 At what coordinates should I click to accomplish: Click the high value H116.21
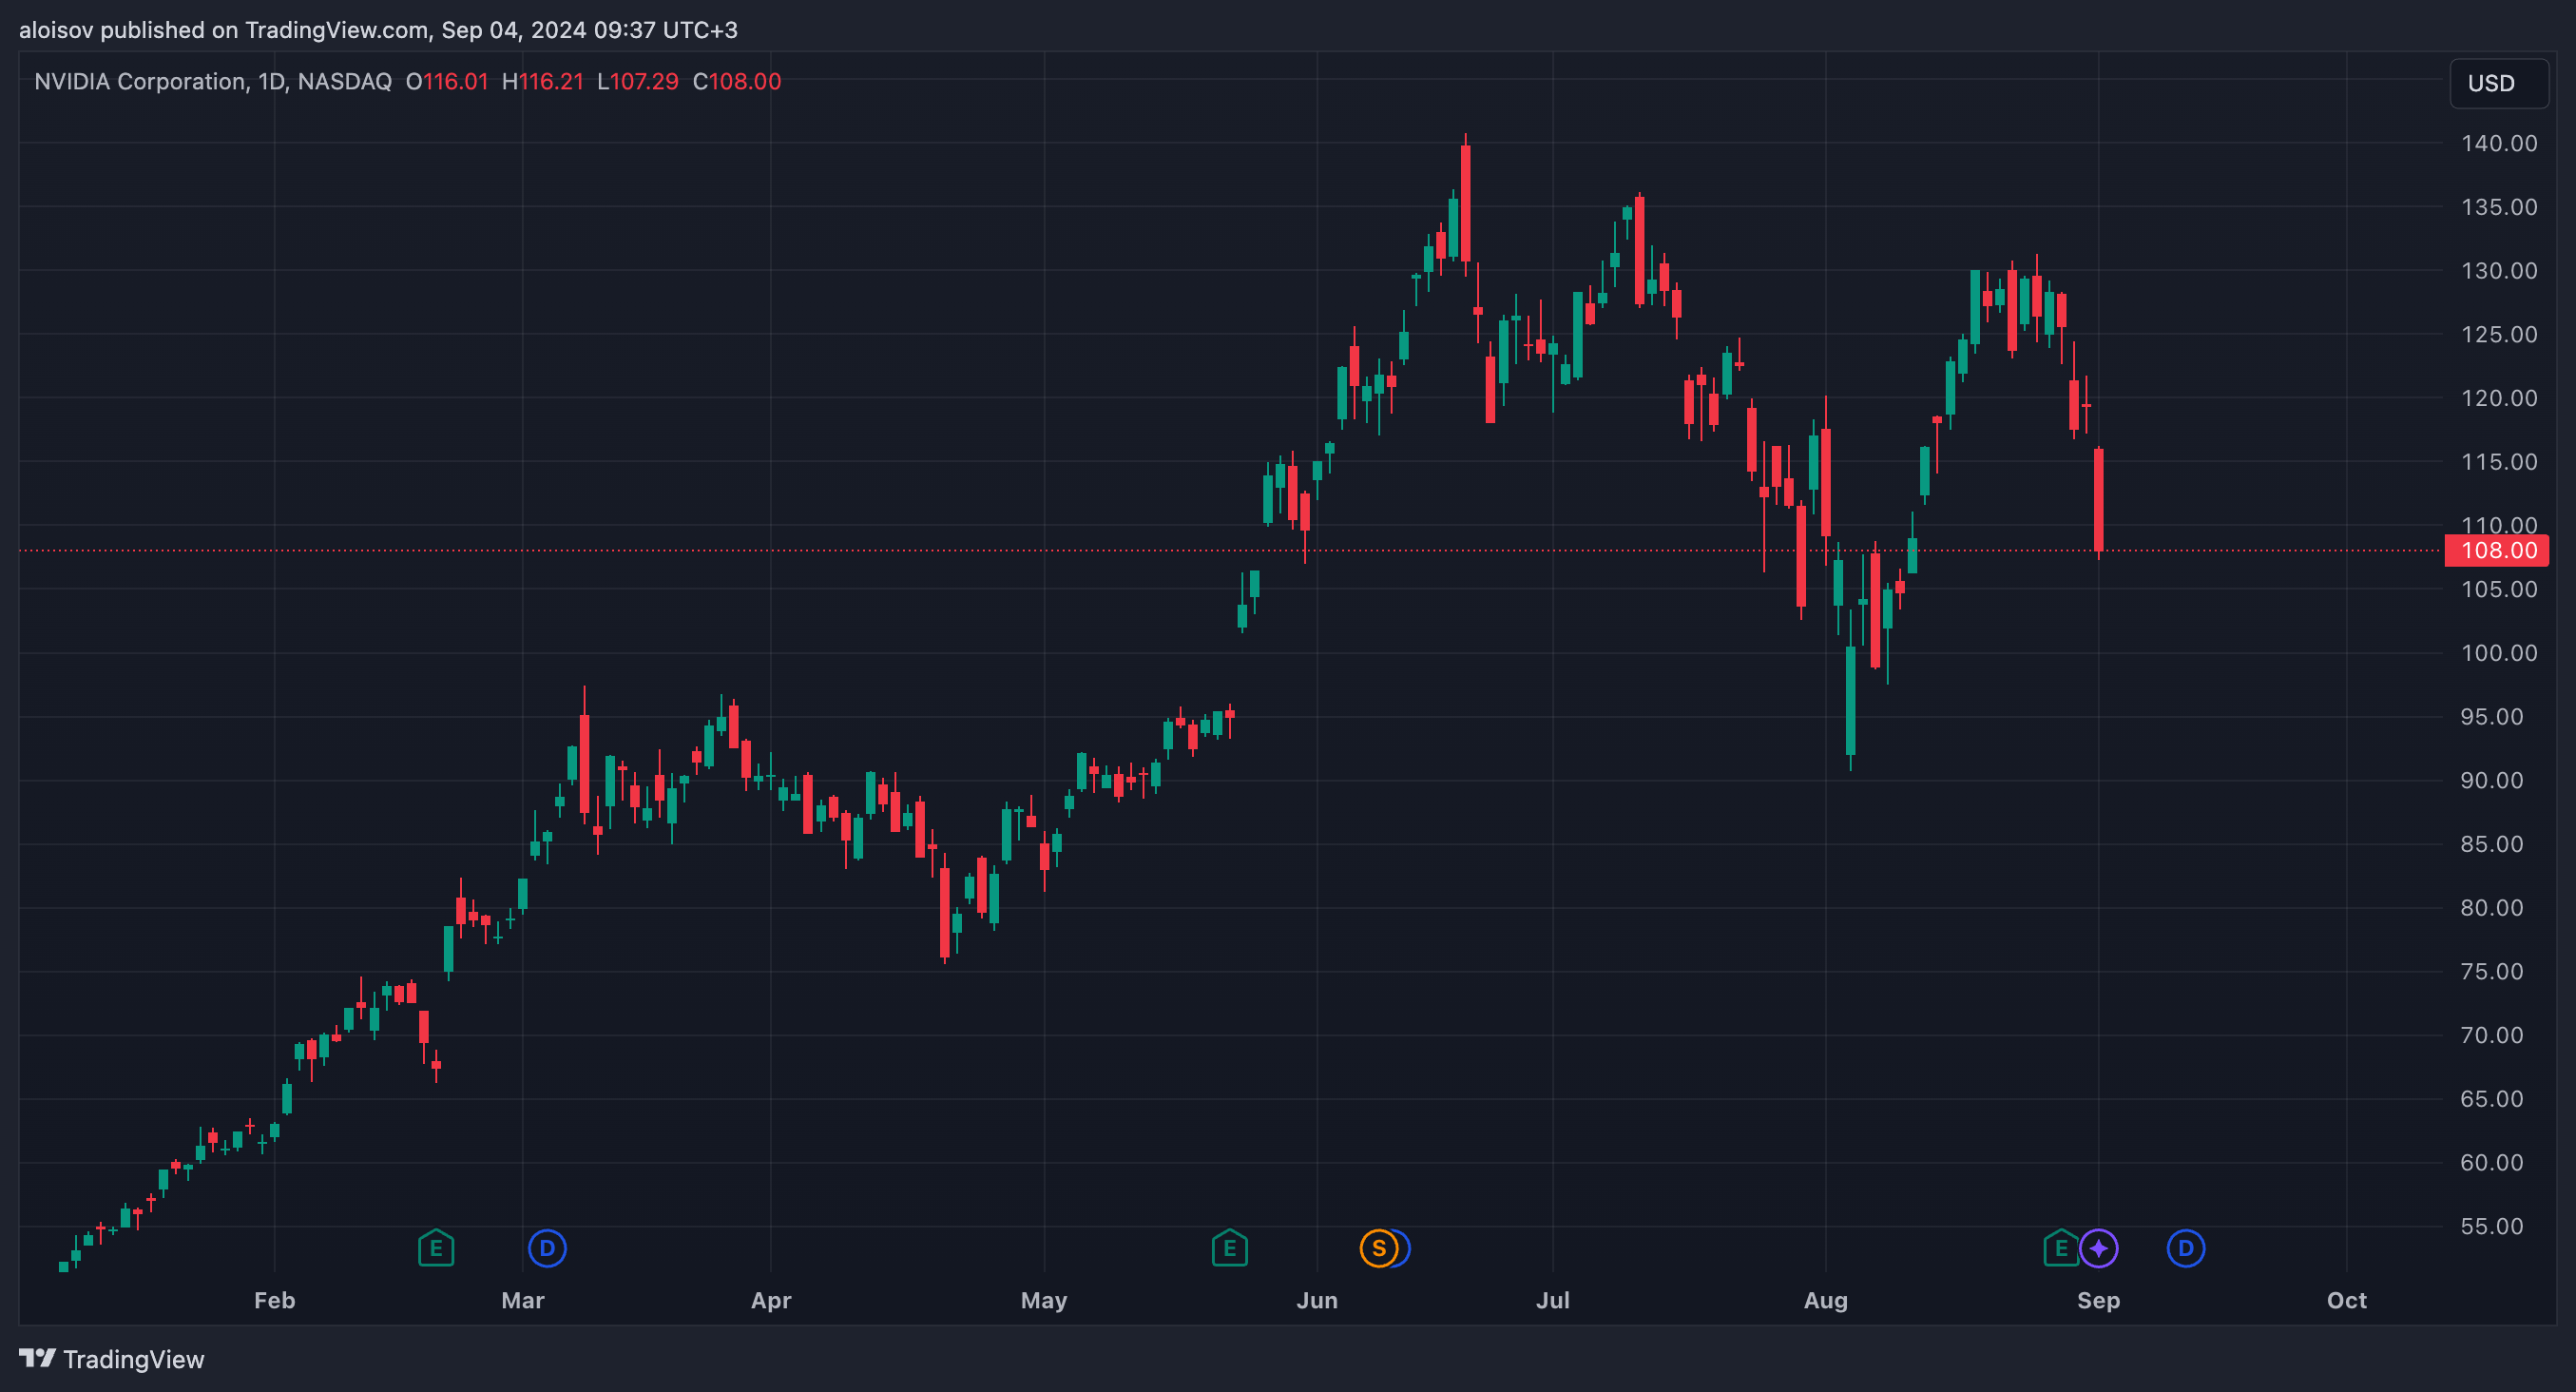click(x=543, y=81)
